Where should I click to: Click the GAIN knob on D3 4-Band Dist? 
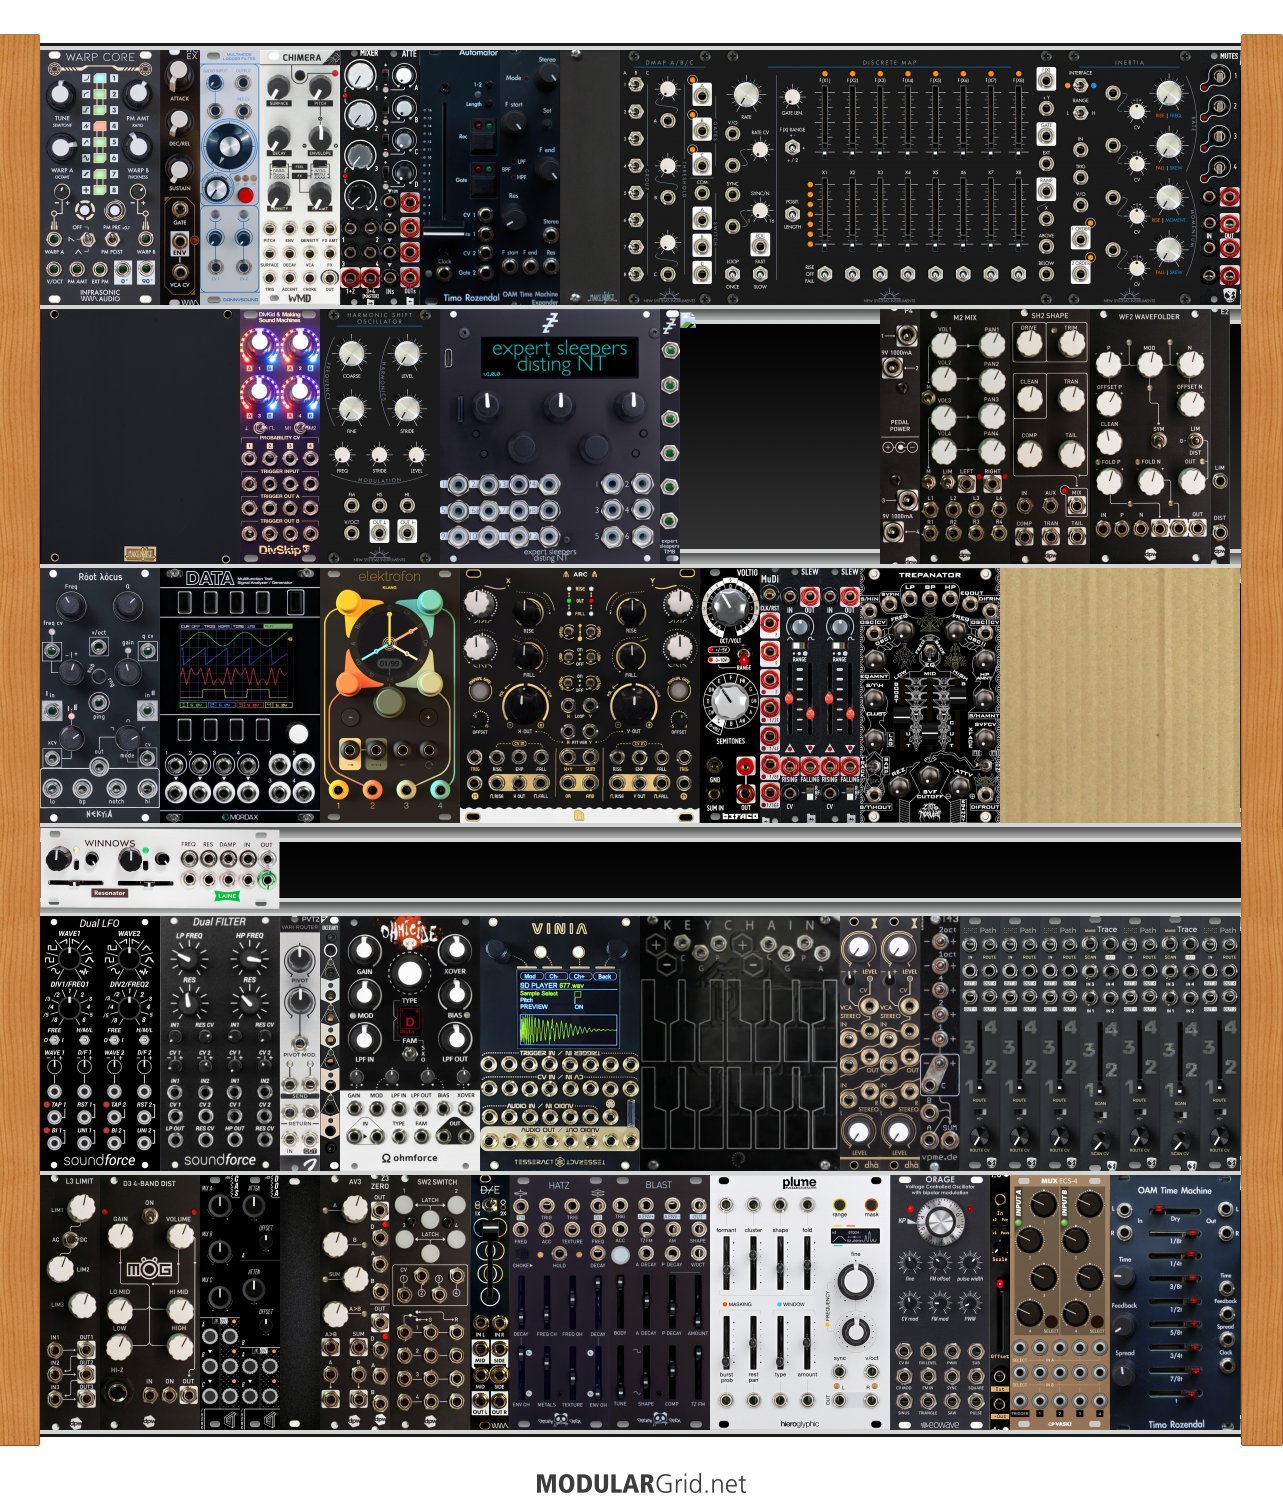click(120, 1236)
